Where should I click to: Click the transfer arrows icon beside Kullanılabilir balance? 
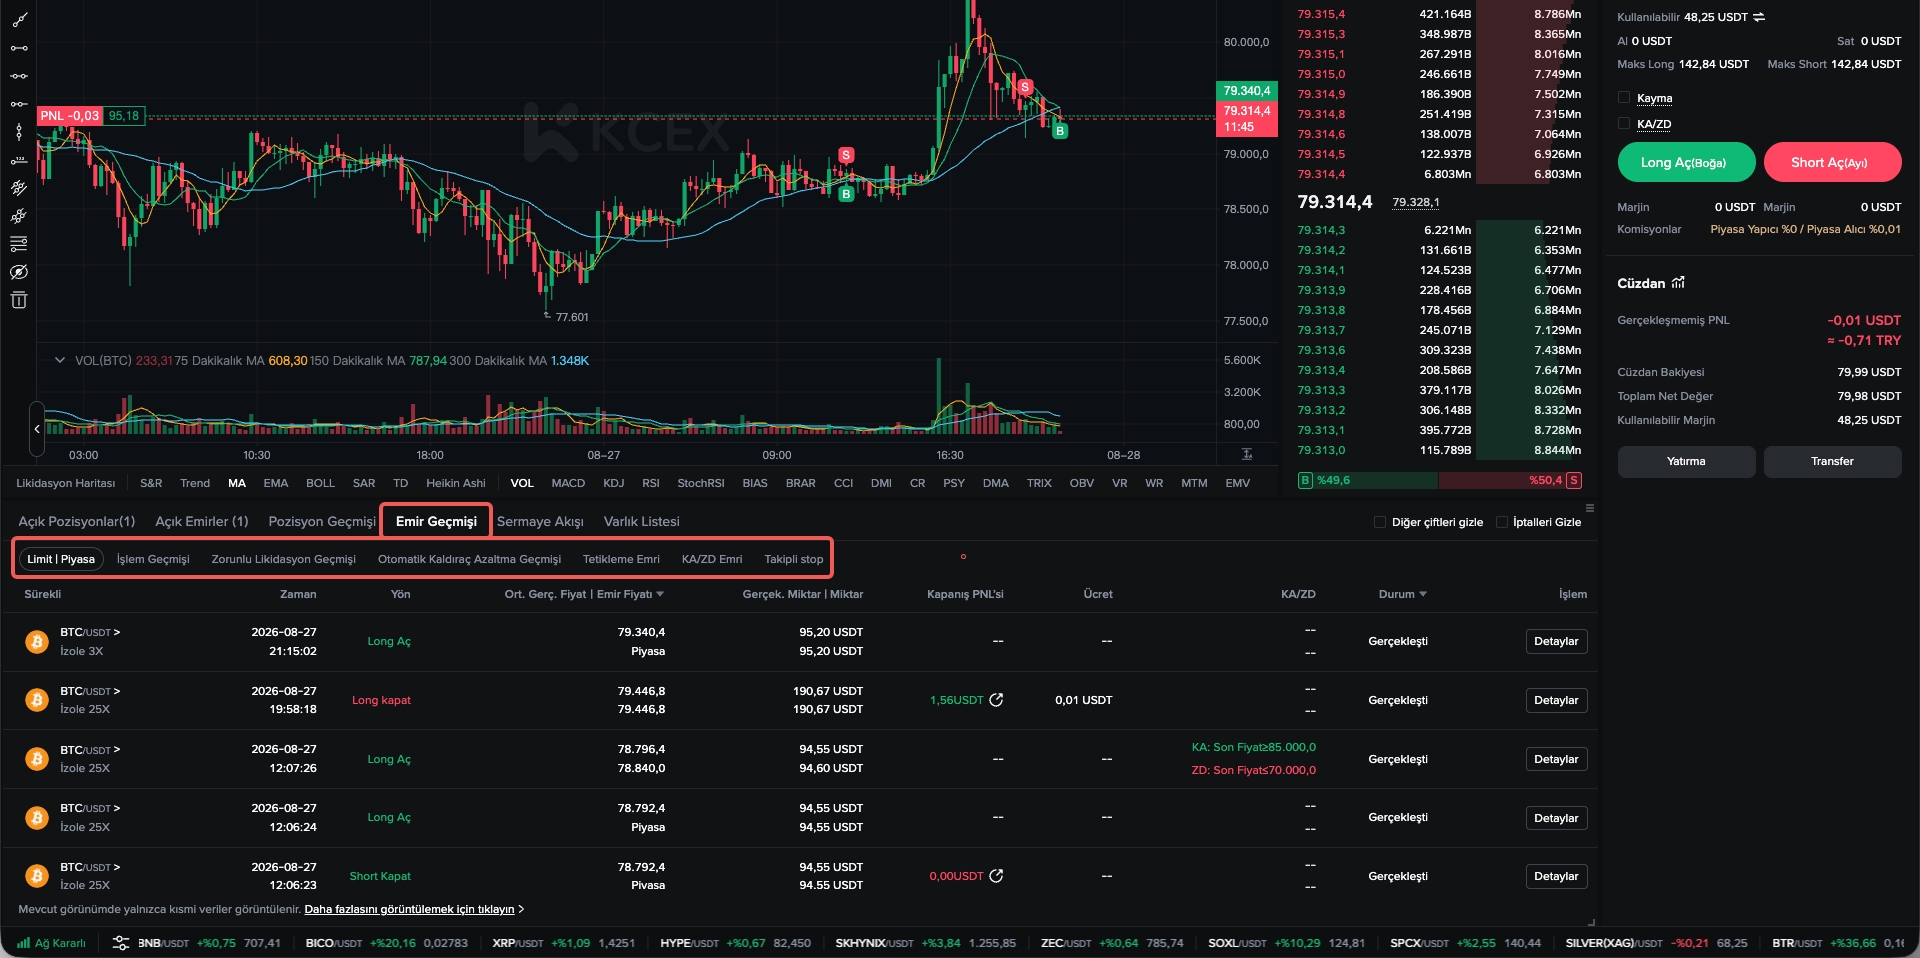click(x=1759, y=17)
